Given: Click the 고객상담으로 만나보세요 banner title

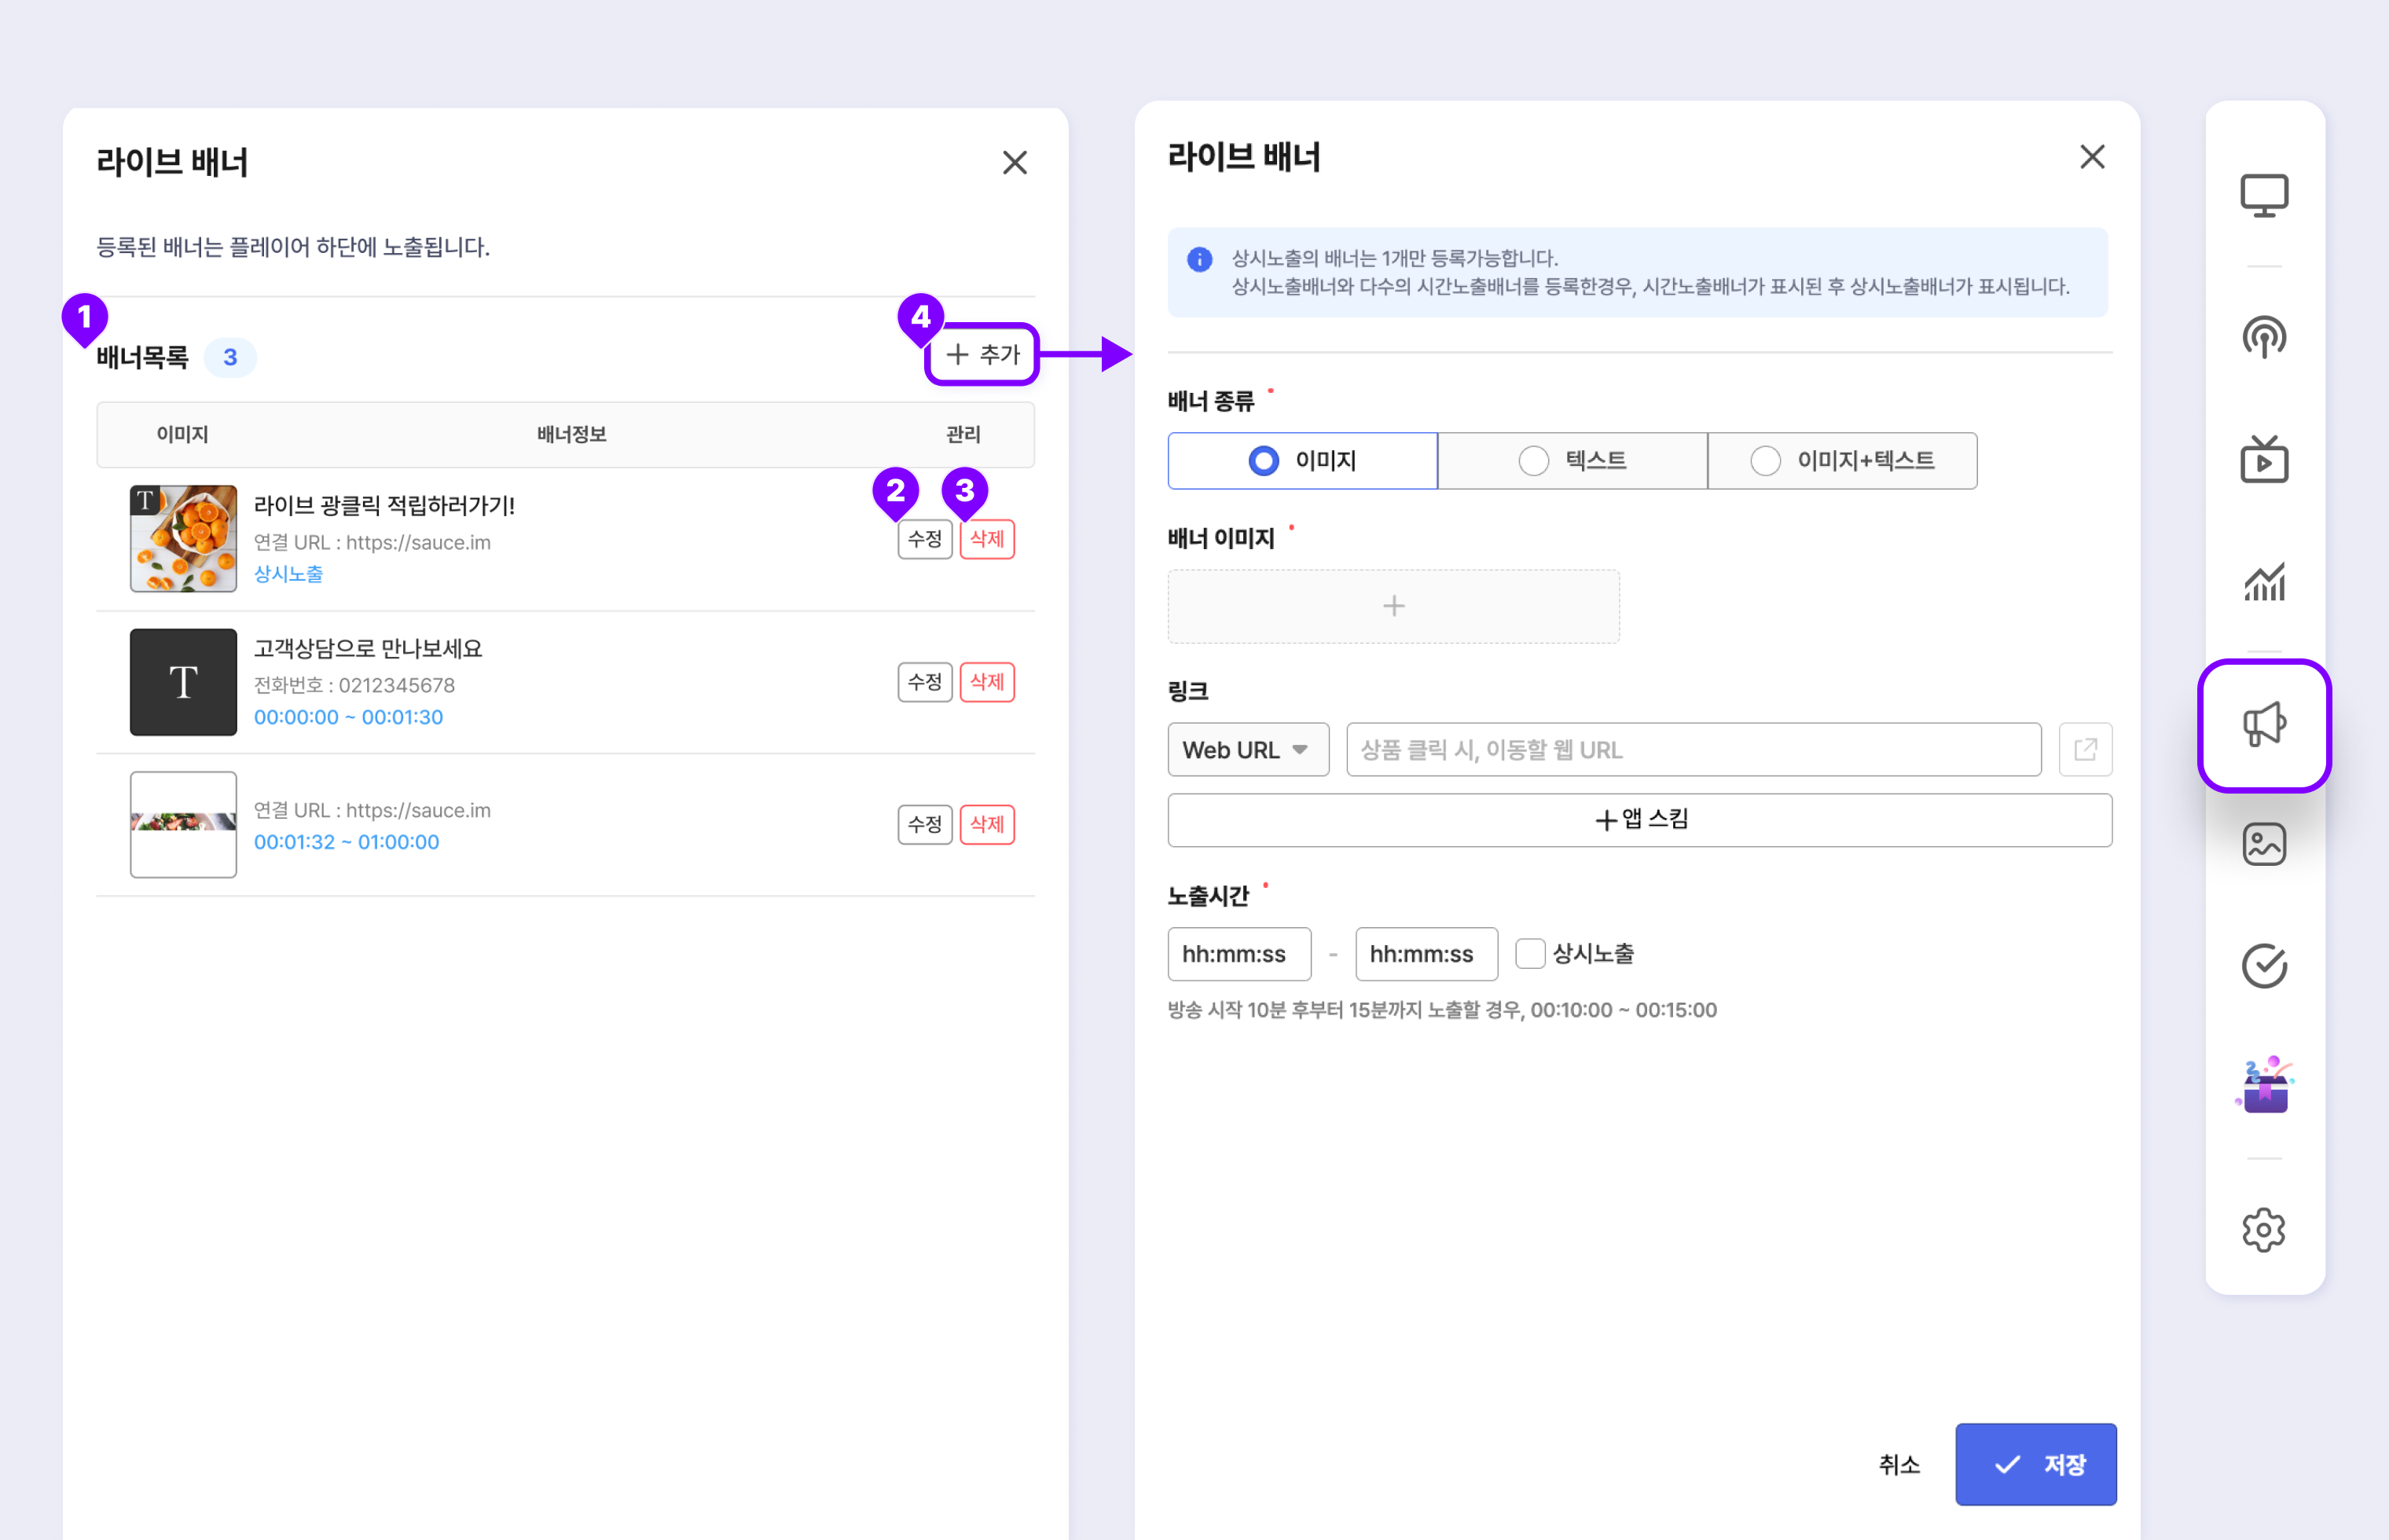Looking at the screenshot, I should coord(368,648).
